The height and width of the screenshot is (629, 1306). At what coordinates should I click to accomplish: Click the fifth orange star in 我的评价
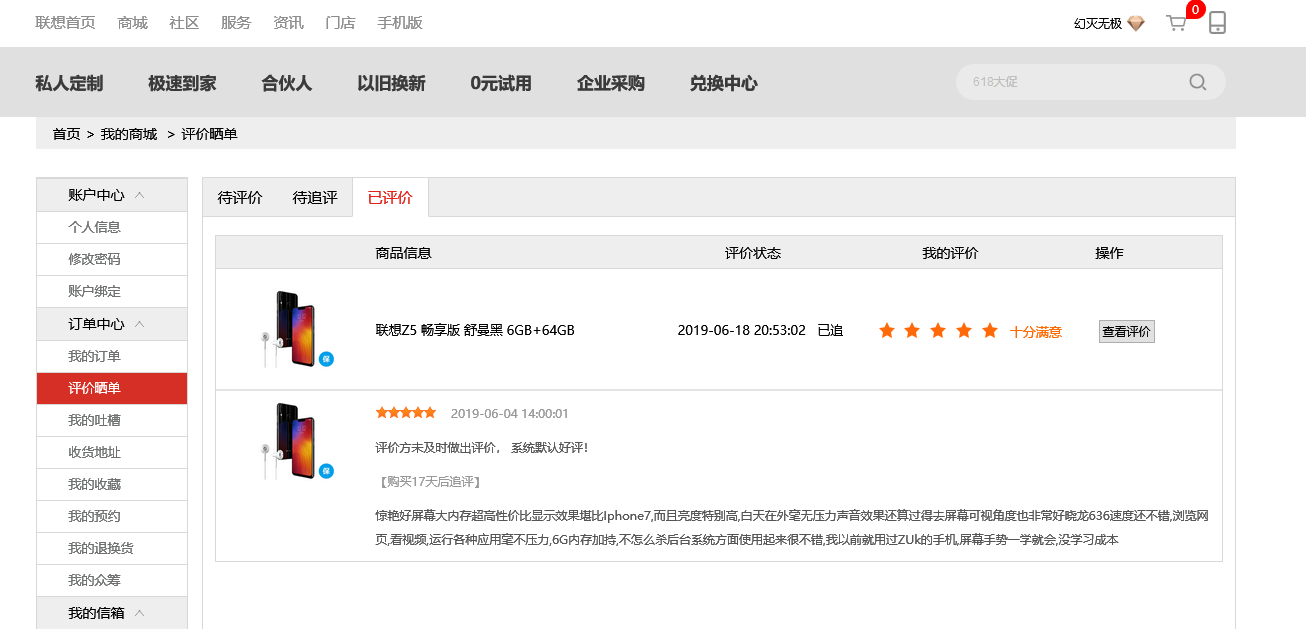click(x=990, y=331)
